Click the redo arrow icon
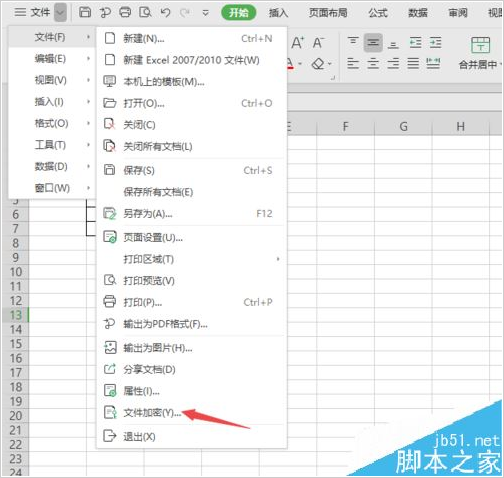The width and height of the screenshot is (504, 478). [185, 13]
